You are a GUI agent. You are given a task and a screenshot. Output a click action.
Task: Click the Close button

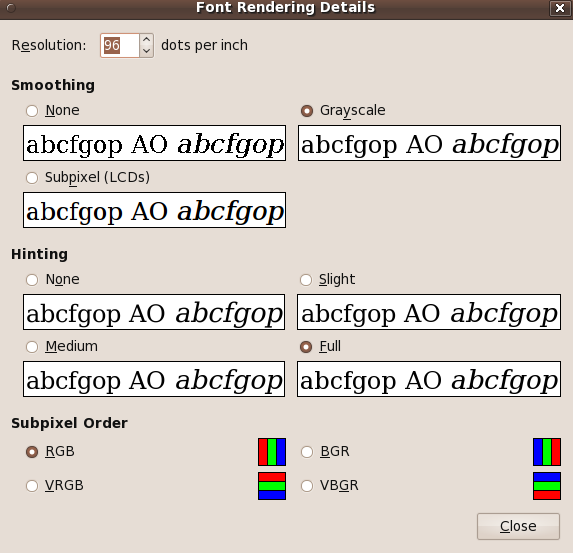[518, 526]
